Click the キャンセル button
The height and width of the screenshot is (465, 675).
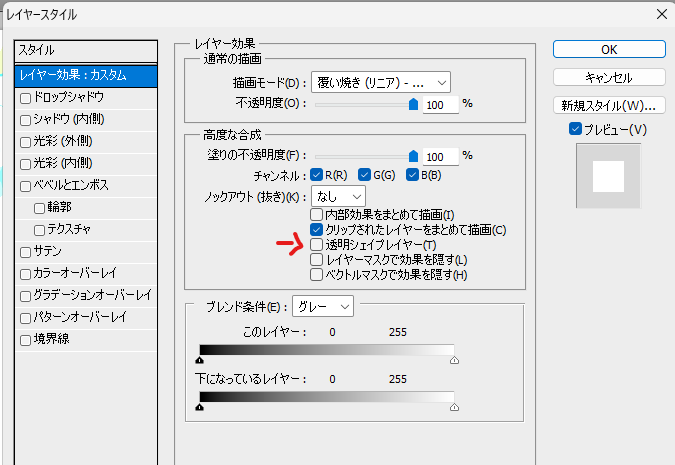(x=608, y=77)
